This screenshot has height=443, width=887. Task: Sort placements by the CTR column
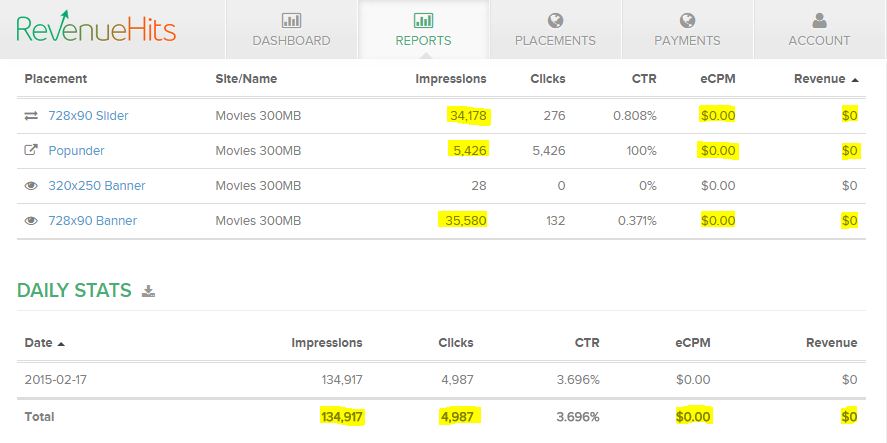[x=644, y=79]
